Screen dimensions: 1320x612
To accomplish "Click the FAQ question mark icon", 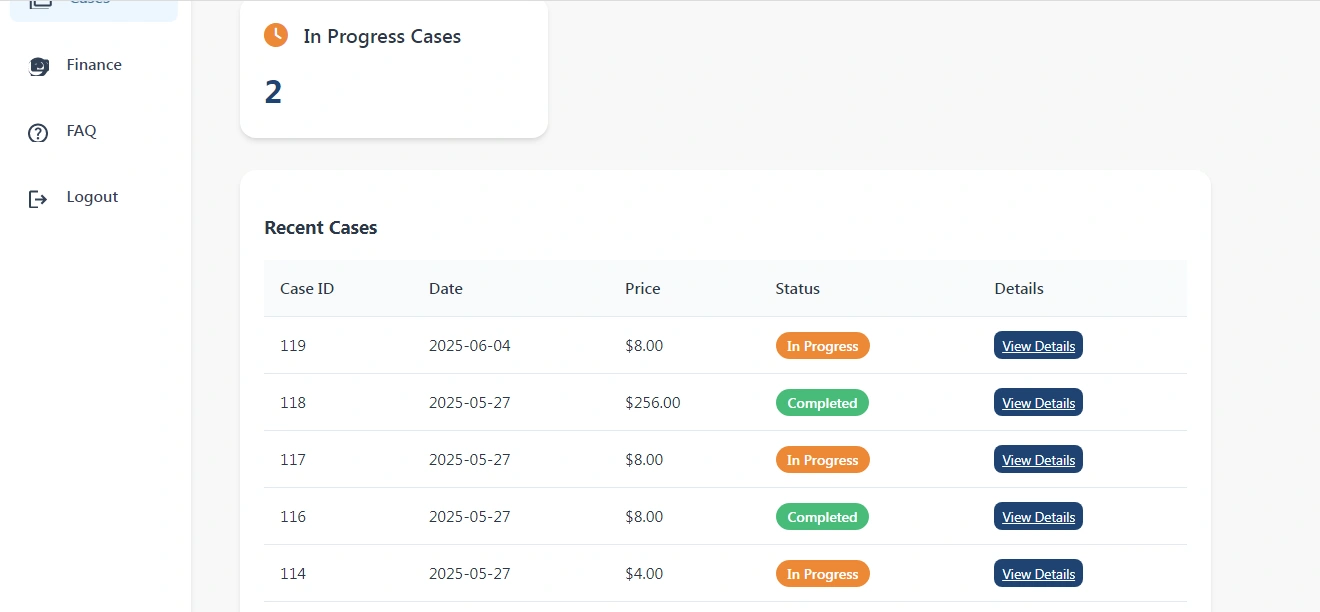I will [x=38, y=132].
